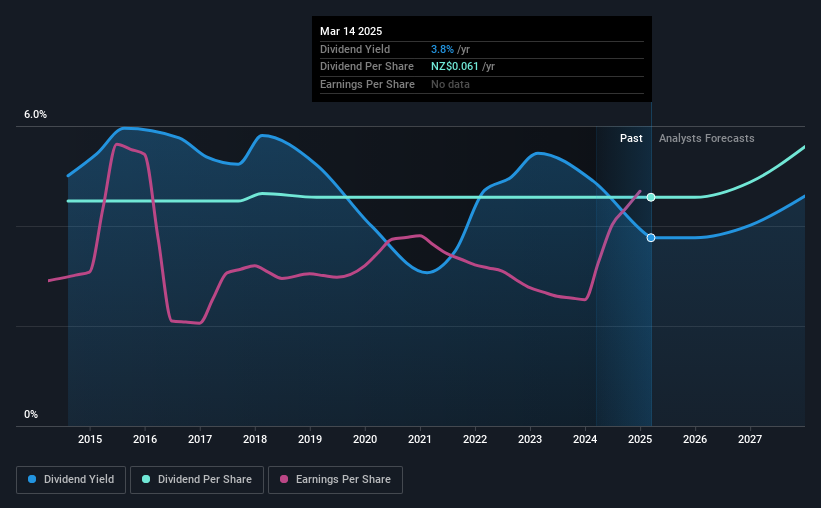The width and height of the screenshot is (821, 508).
Task: Click the 2018 x-axis label
Action: [255, 439]
